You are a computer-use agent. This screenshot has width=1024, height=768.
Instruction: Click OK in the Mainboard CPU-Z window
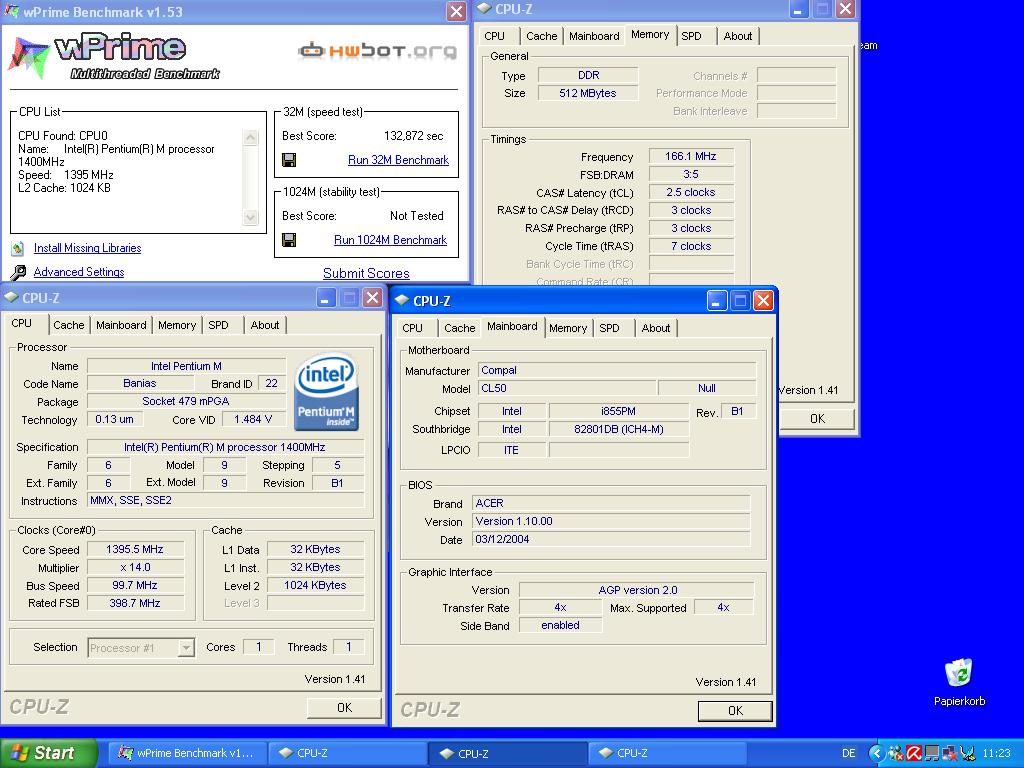click(x=735, y=711)
